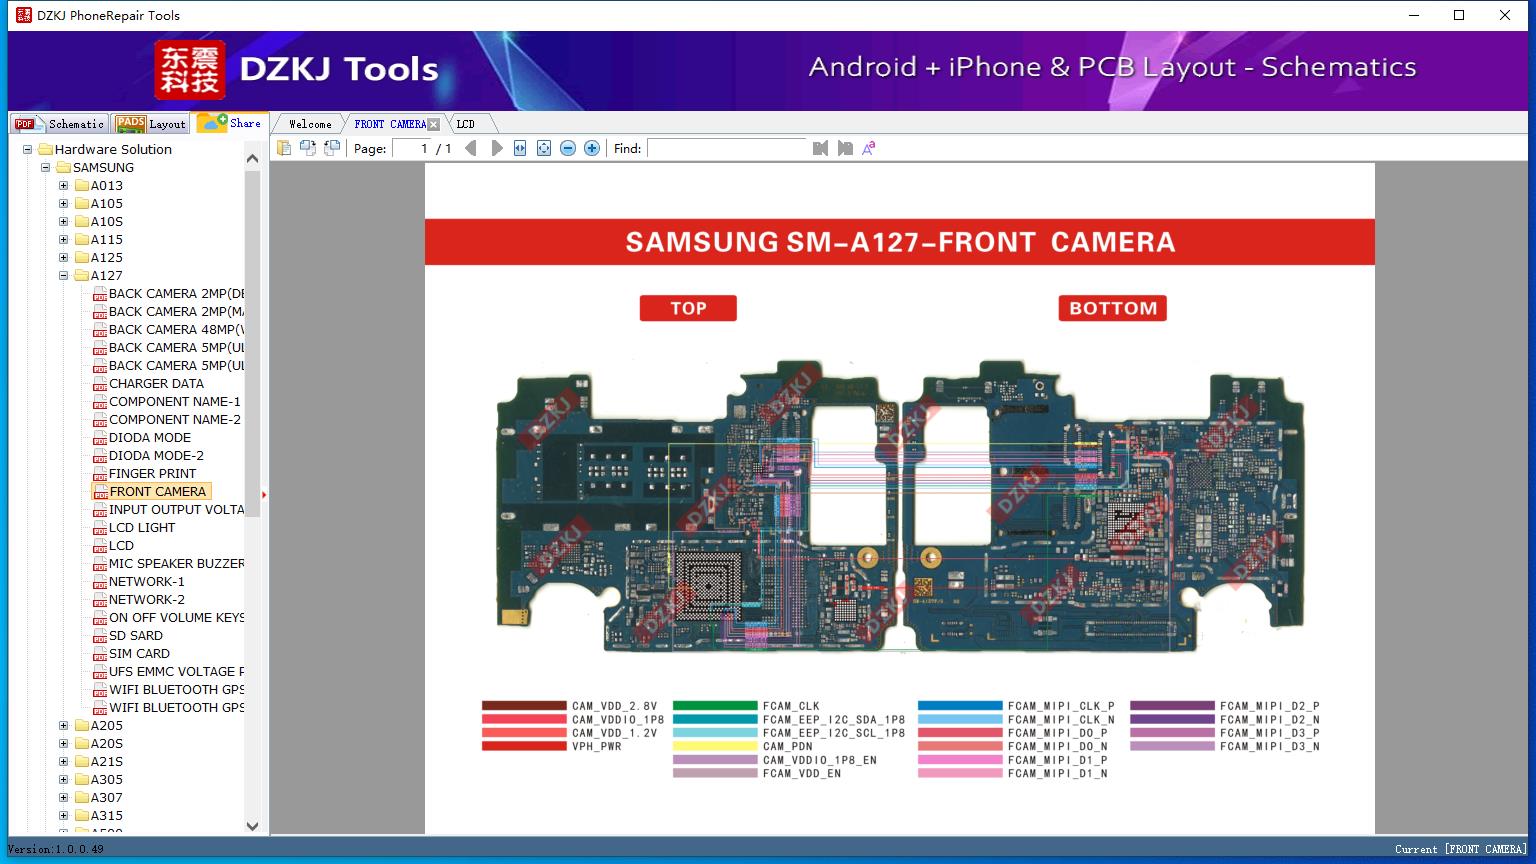This screenshot has width=1536, height=864.
Task: Fit page to width icon
Action: pos(520,148)
